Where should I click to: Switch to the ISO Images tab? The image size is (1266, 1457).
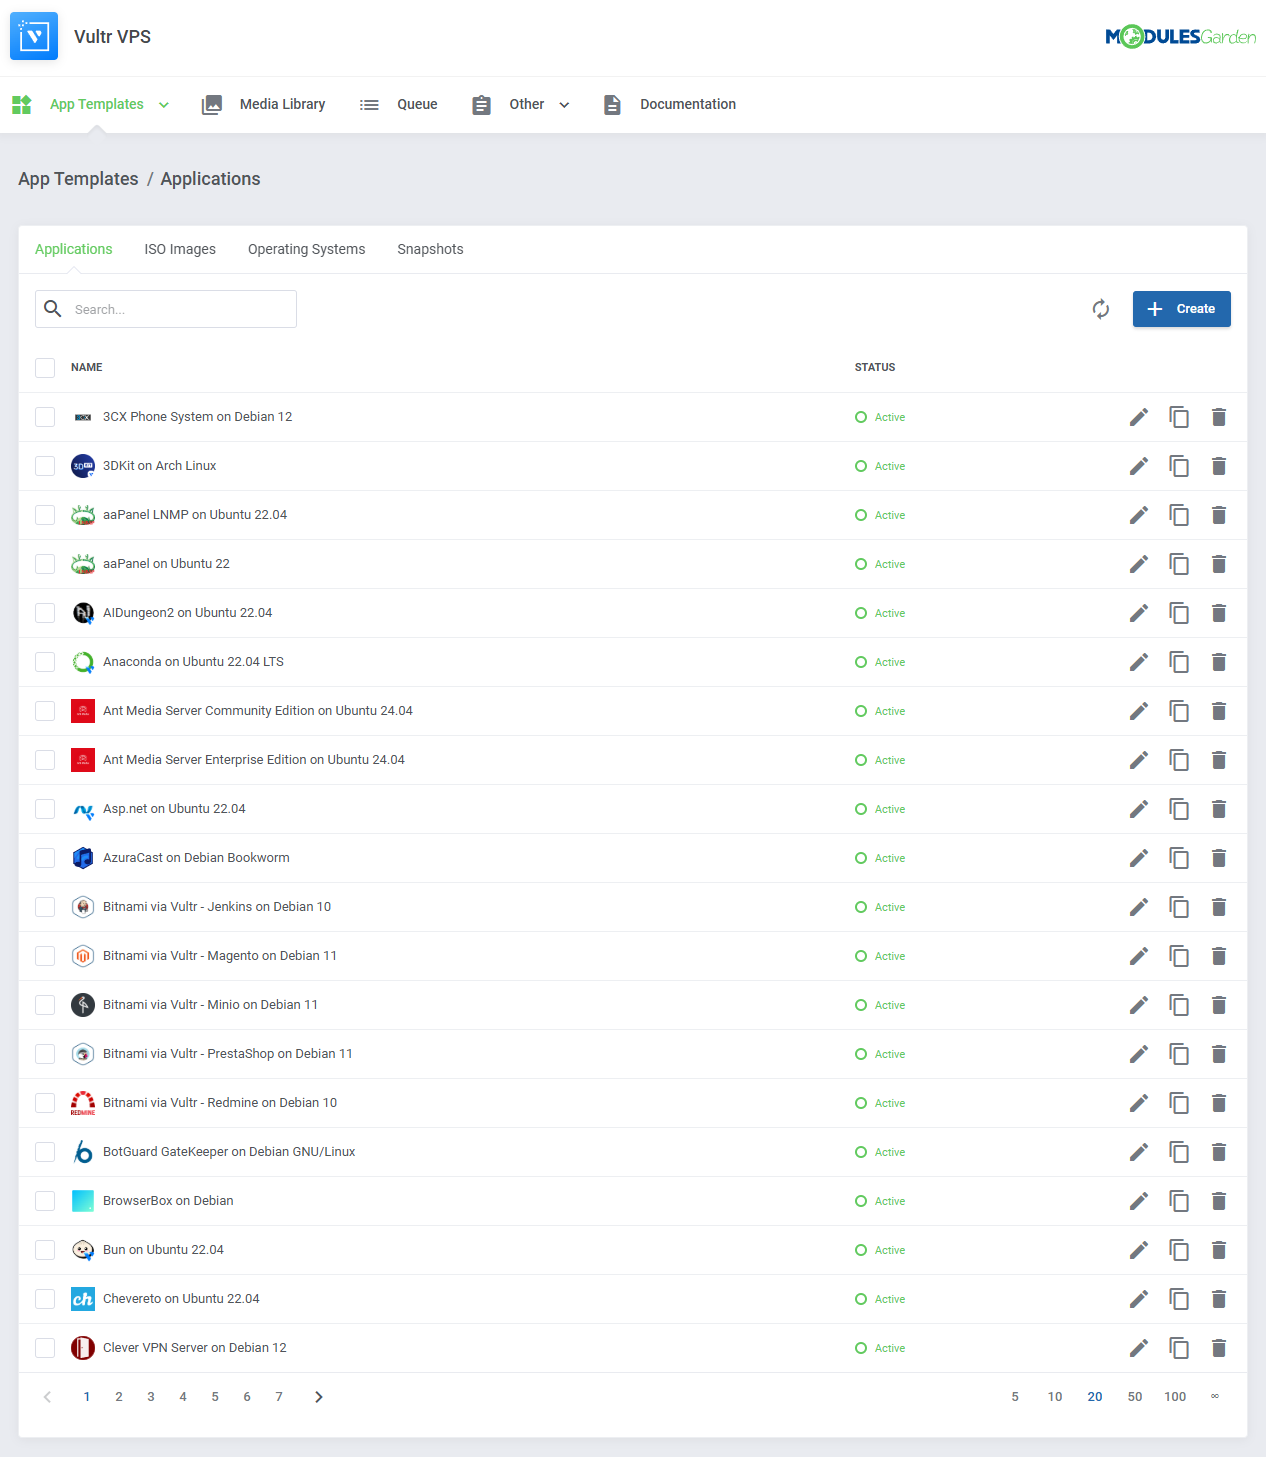coord(180,249)
